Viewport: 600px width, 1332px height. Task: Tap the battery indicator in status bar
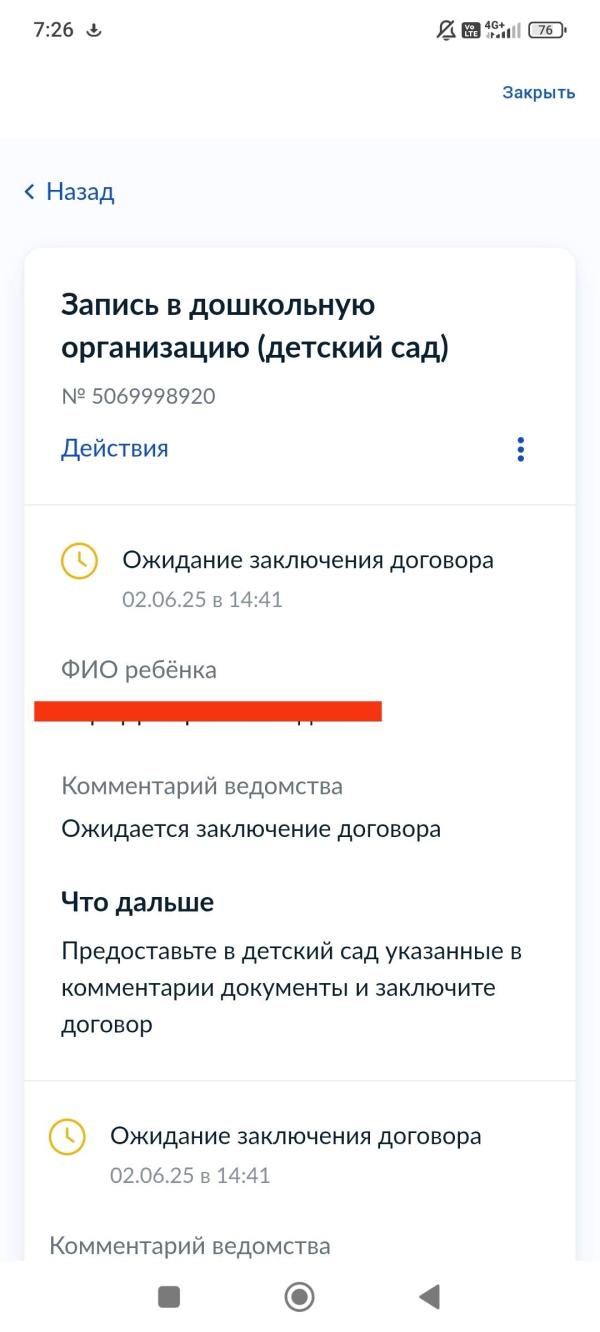tap(547, 30)
